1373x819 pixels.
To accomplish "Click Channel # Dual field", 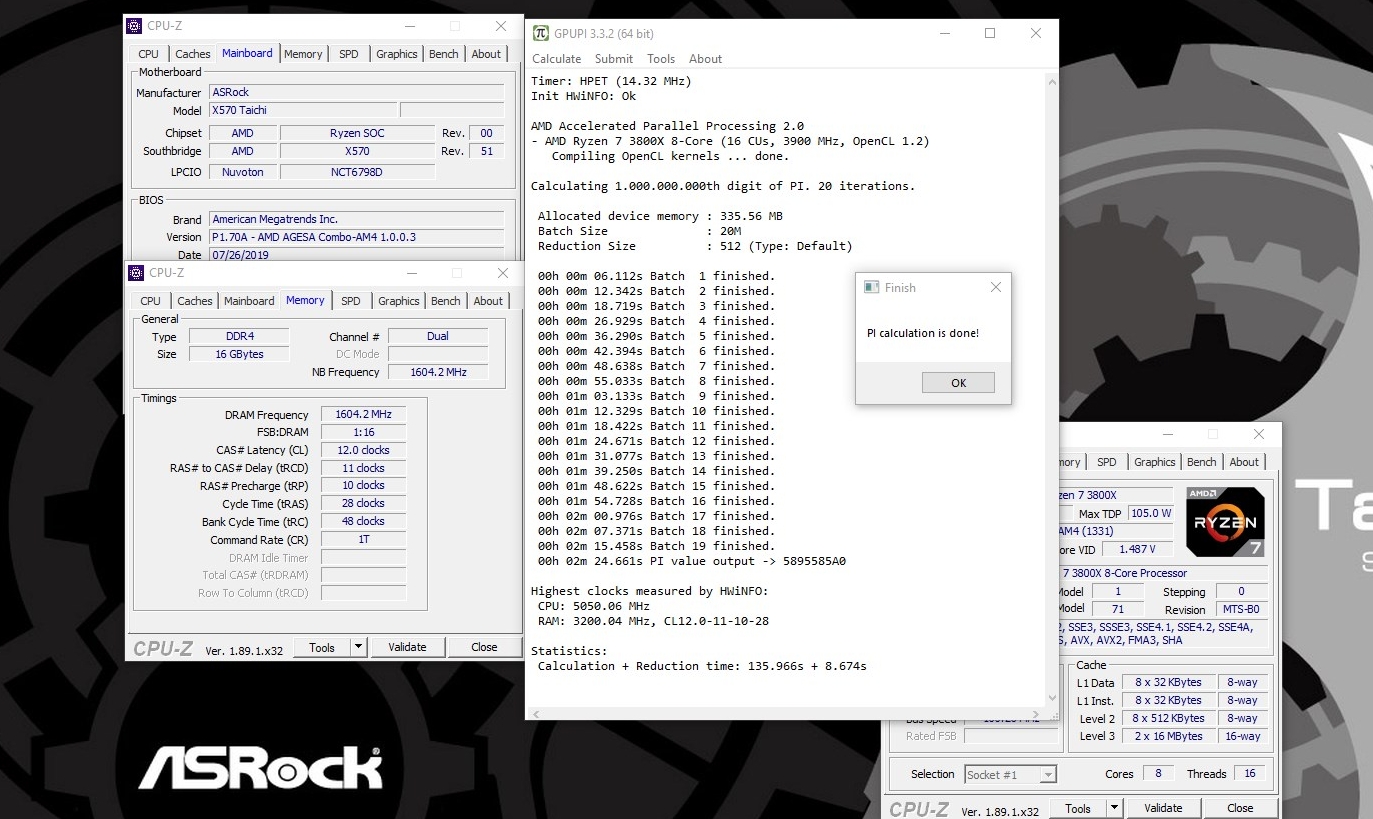I will tap(437, 336).
